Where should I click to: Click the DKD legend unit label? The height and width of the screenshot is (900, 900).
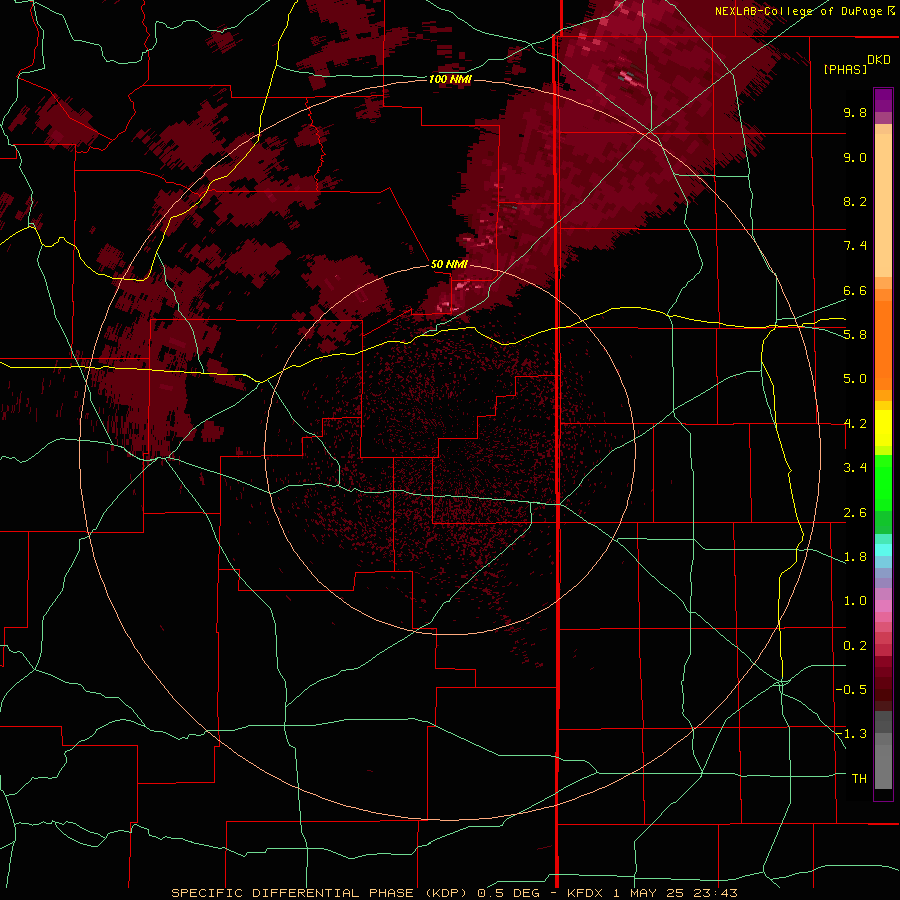[879, 60]
